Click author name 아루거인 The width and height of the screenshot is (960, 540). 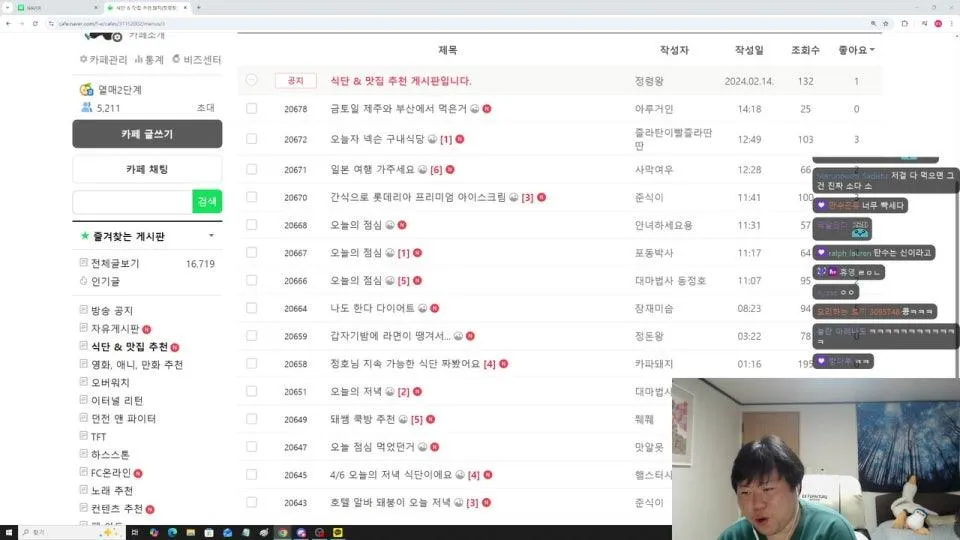654,108
